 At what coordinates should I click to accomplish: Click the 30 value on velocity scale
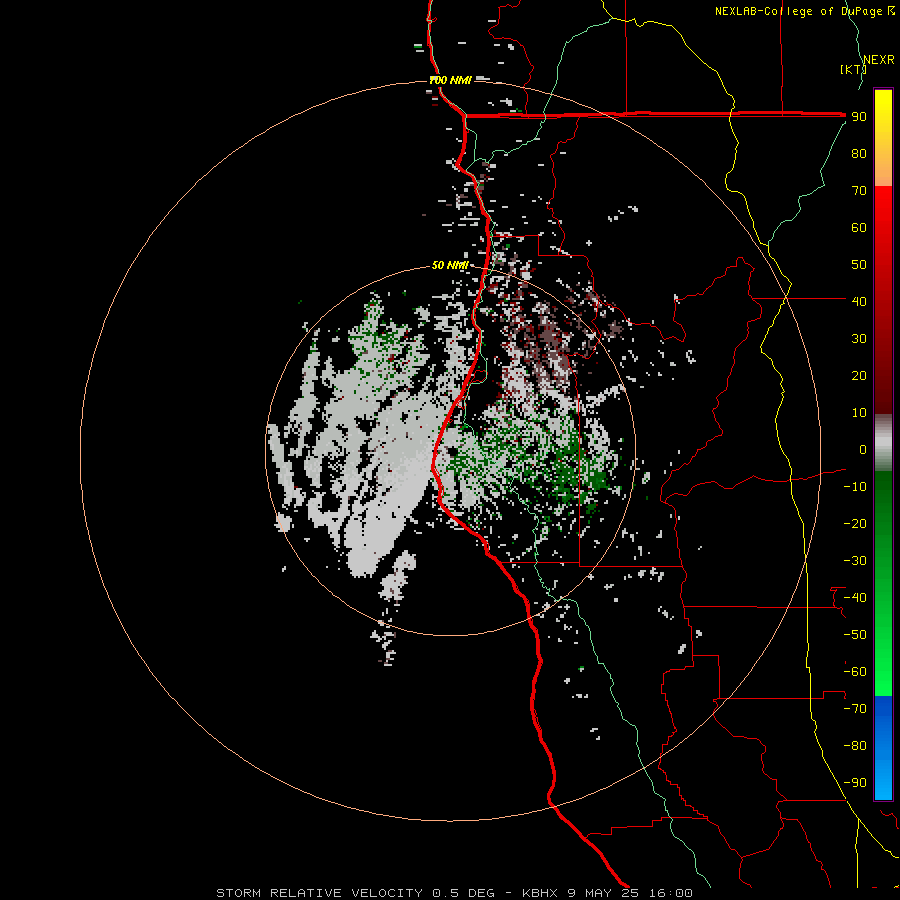pyautogui.click(x=859, y=339)
